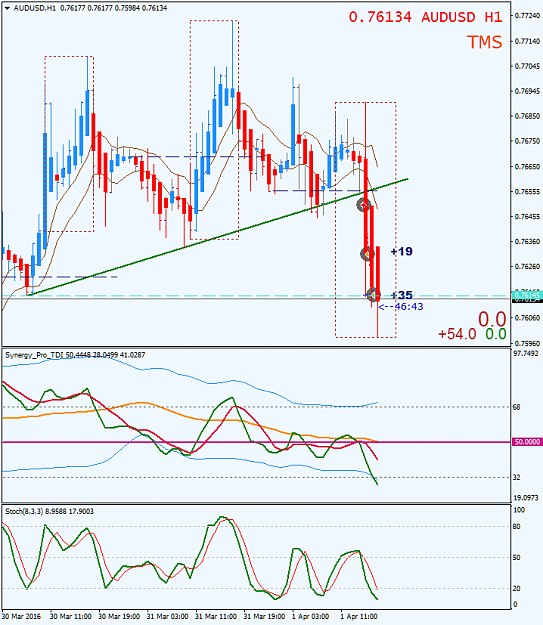This screenshot has width=543, height=625.
Task: Click TDI scale maximum 97.7492
Action: pyautogui.click(x=526, y=354)
